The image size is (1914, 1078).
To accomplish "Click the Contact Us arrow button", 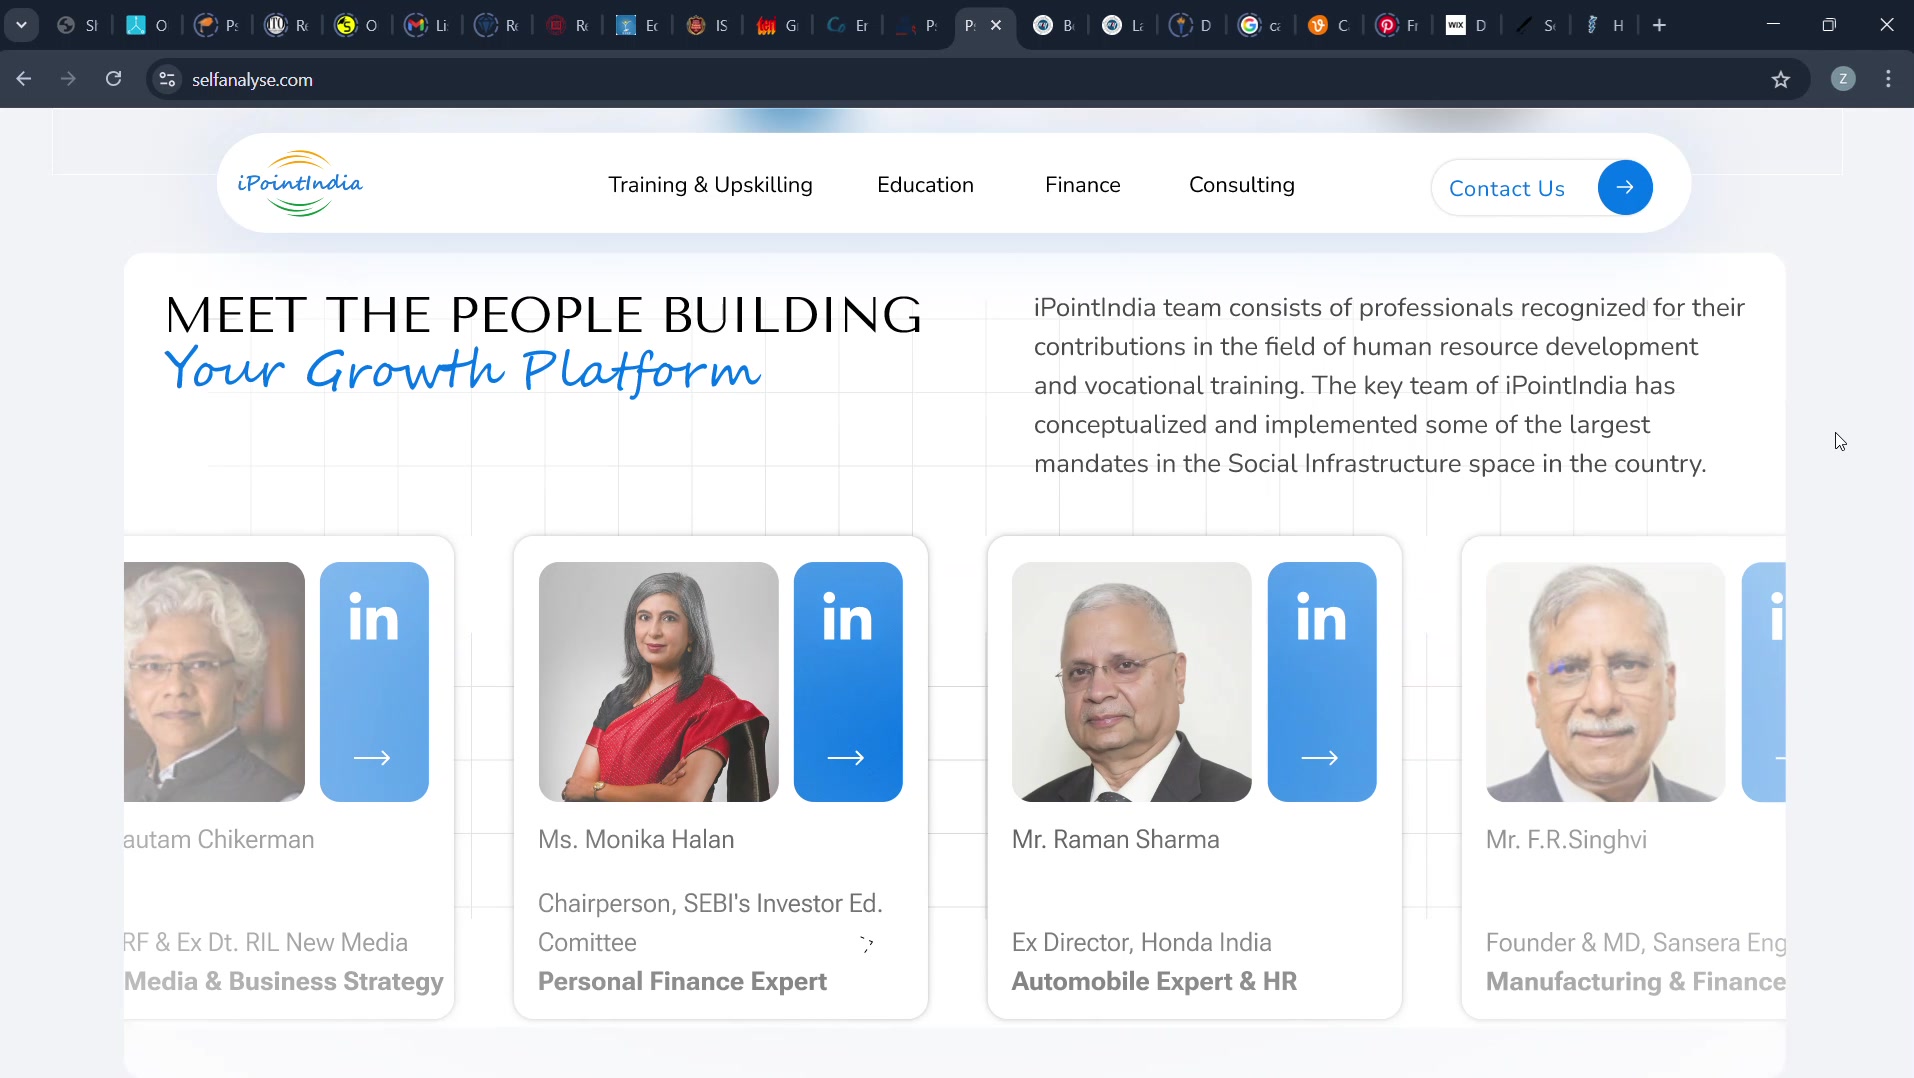I will (x=1625, y=187).
